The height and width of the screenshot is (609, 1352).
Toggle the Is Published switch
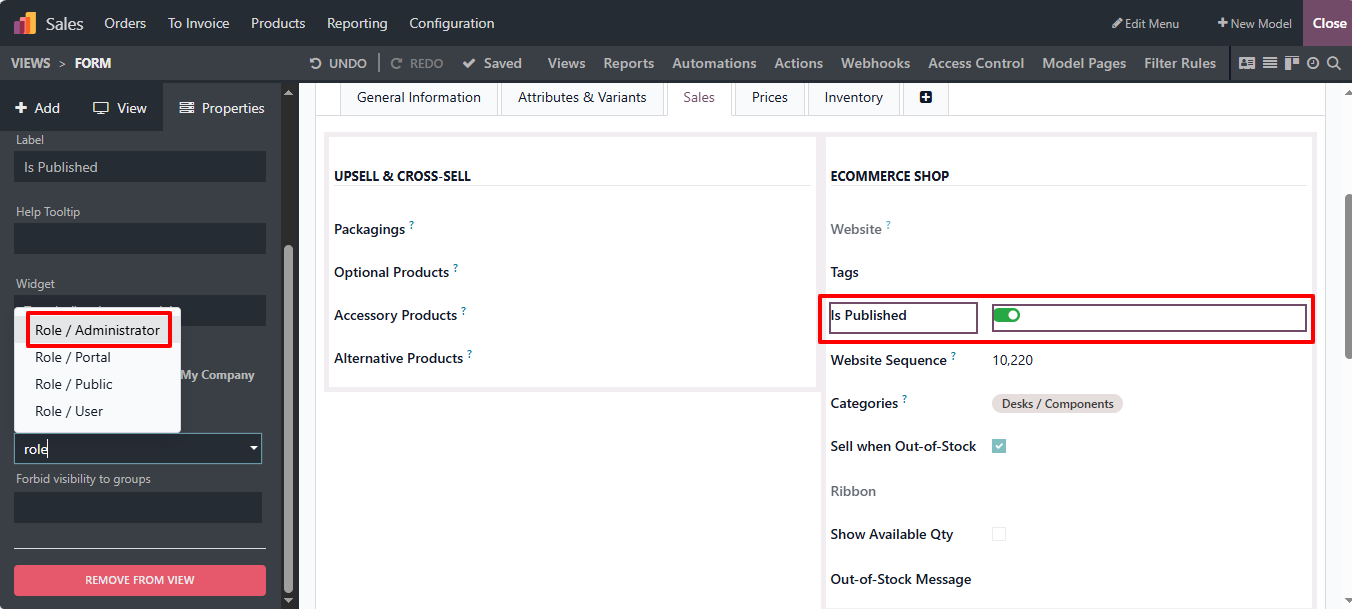(1006, 316)
